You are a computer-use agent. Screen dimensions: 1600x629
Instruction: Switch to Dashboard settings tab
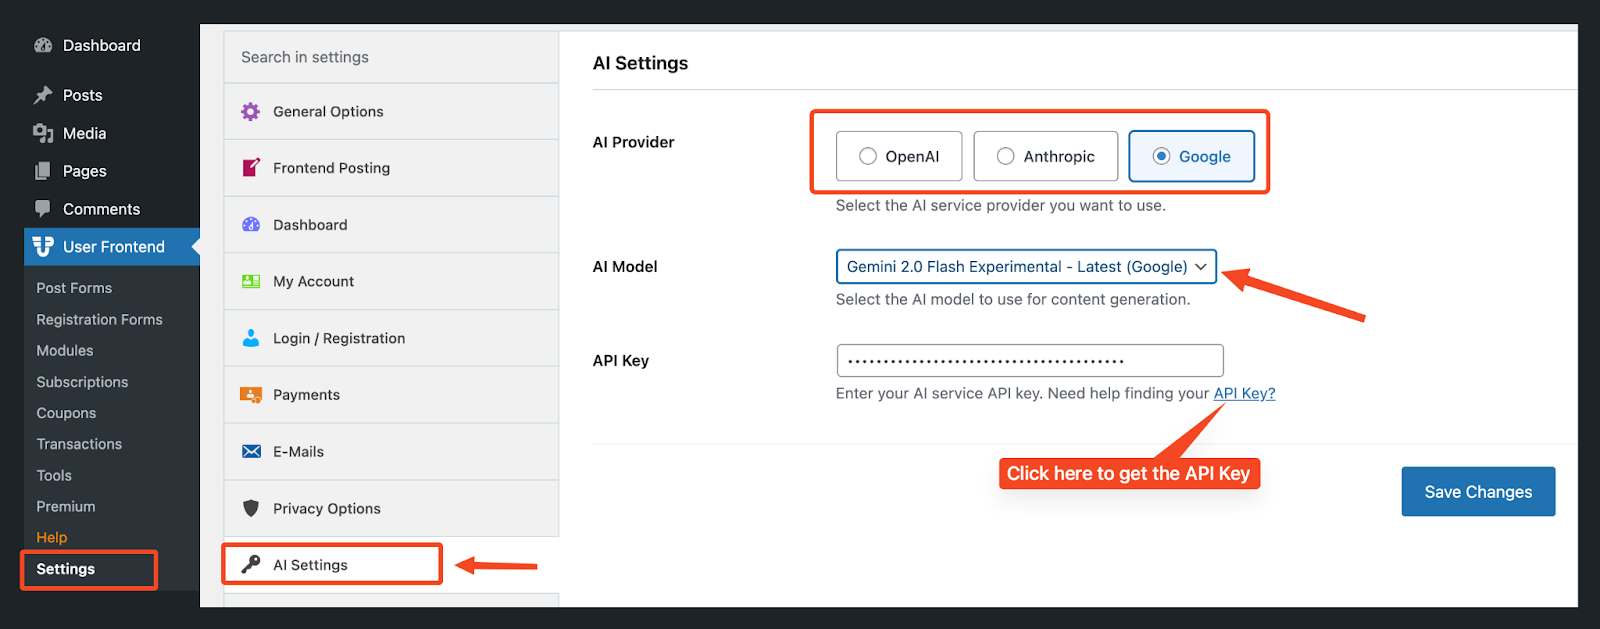(x=391, y=225)
